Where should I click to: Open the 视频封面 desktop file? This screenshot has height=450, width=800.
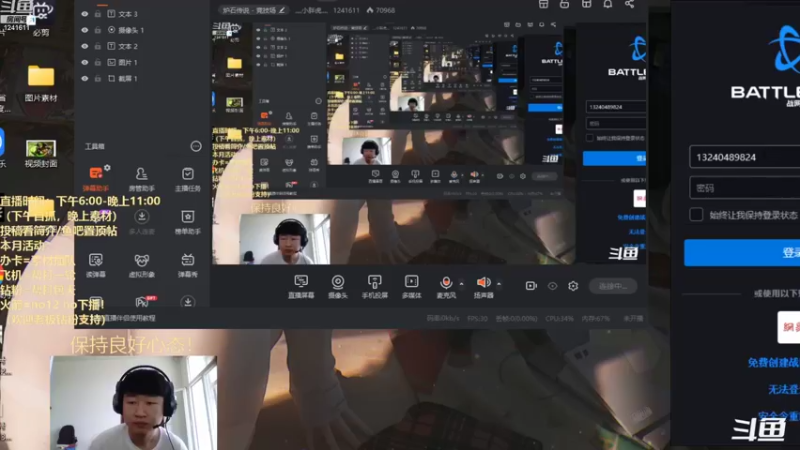click(41, 154)
